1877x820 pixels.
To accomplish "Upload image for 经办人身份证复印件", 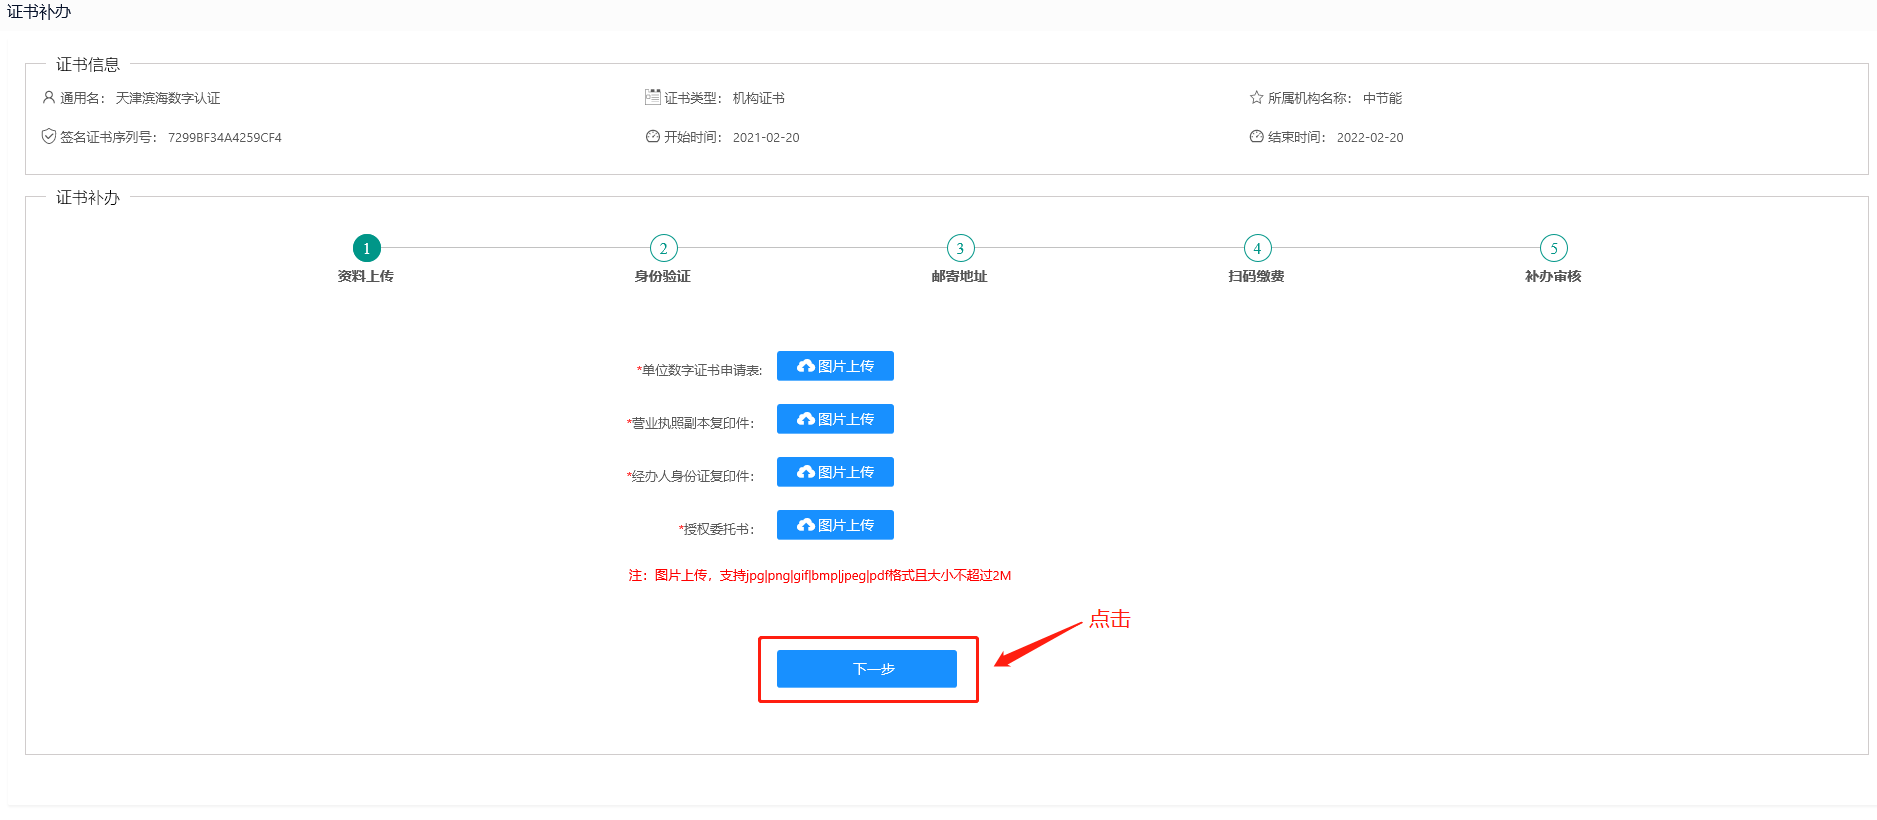I will pos(835,472).
